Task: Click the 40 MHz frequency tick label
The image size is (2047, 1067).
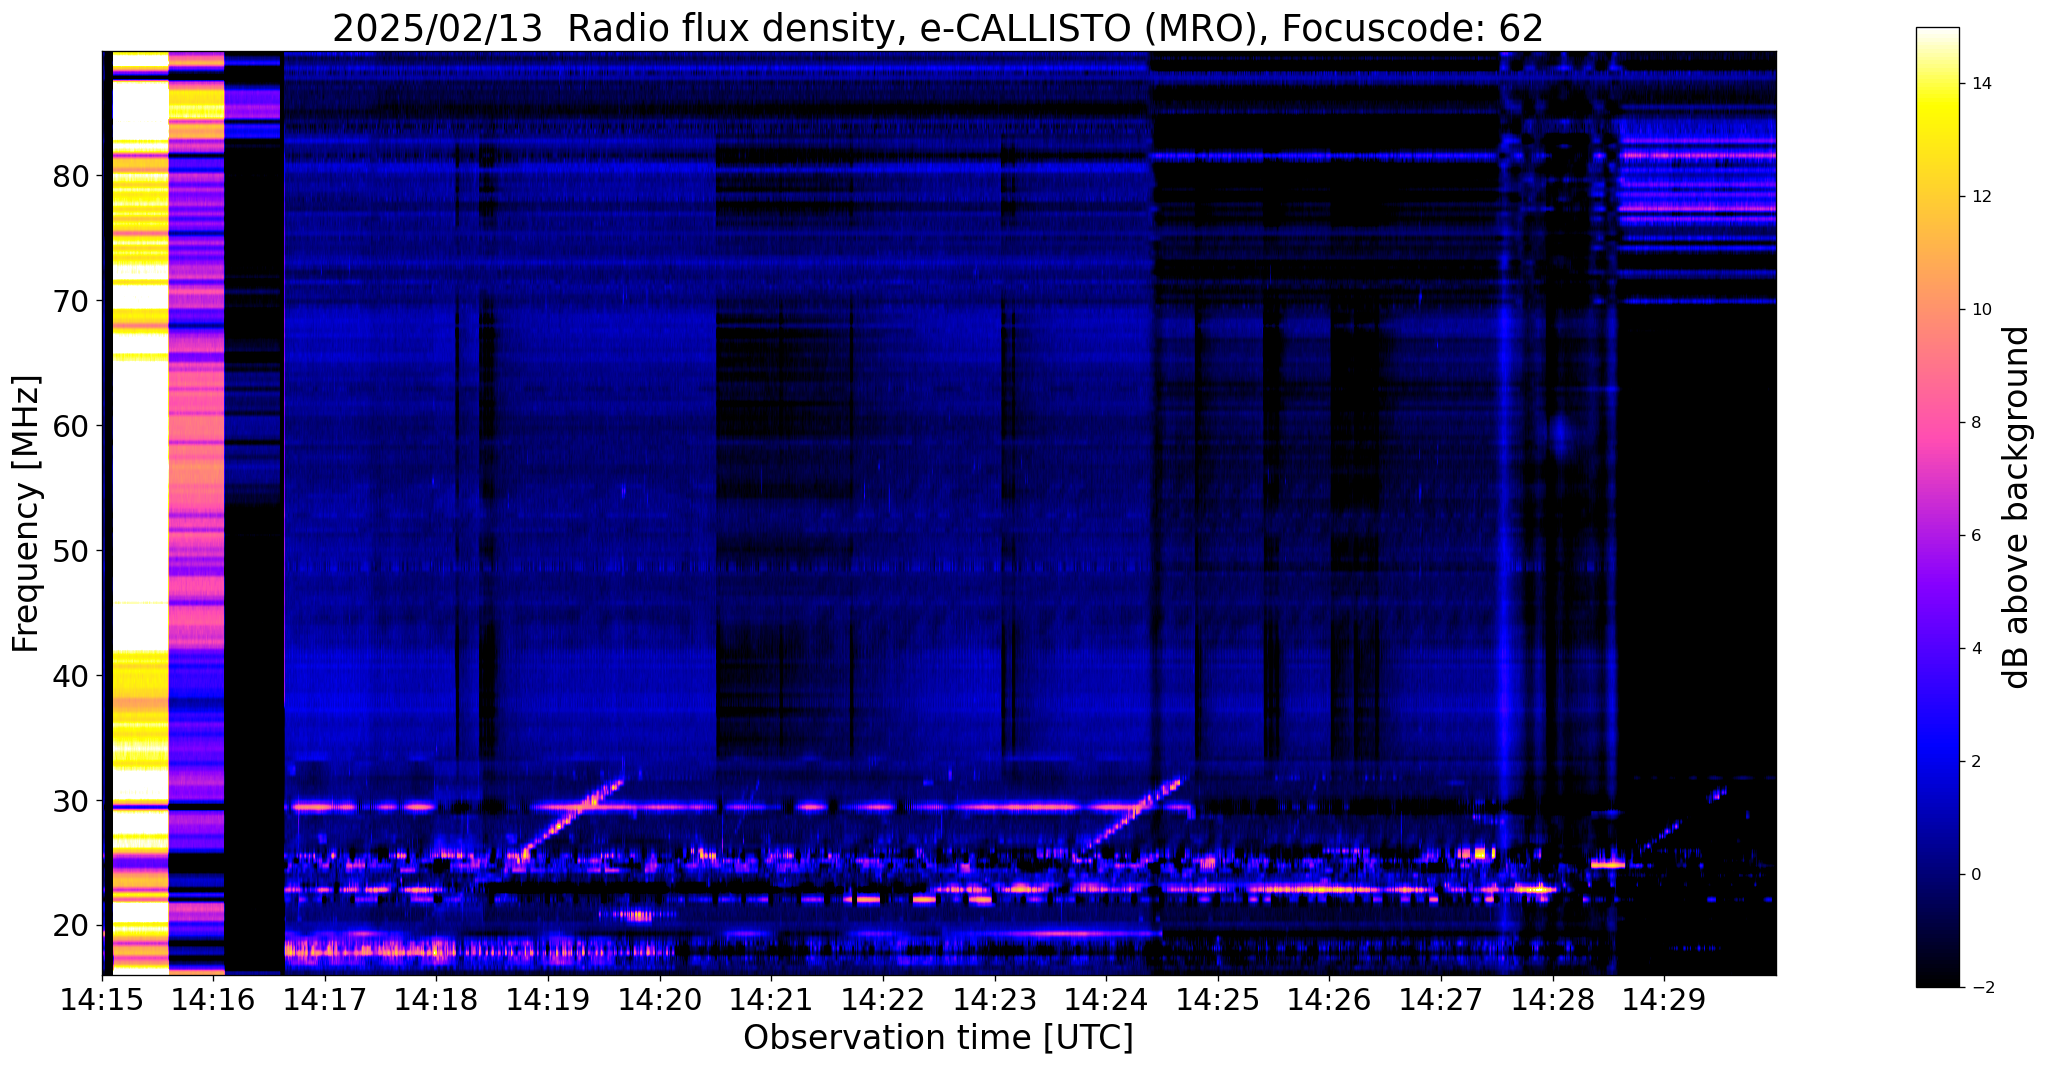Action: coord(70,676)
